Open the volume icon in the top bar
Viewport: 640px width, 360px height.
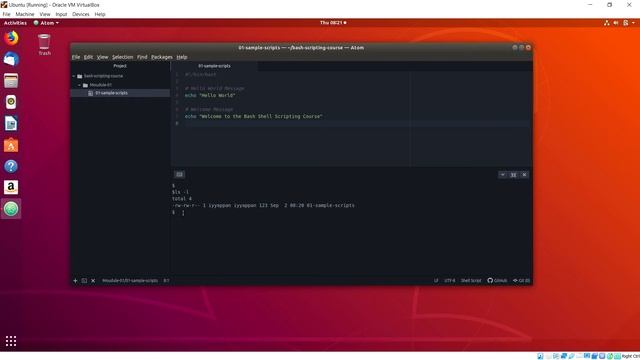(616, 23)
